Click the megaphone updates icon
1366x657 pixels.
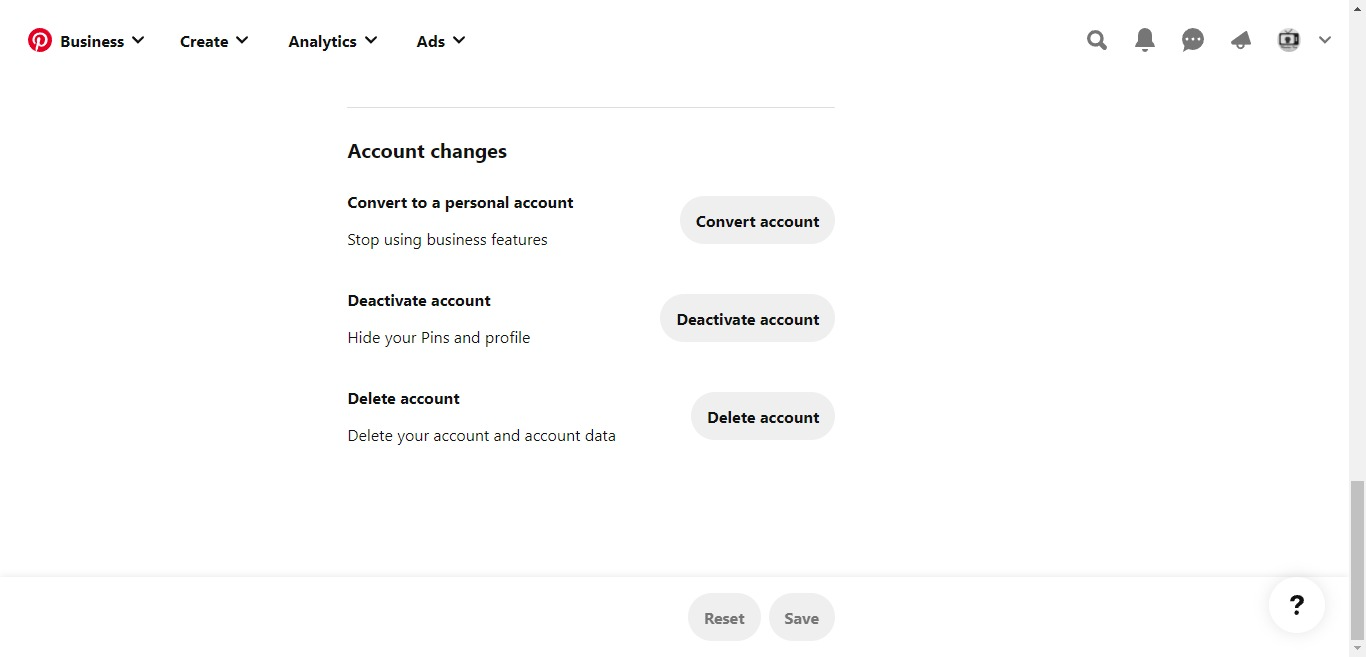click(1241, 40)
